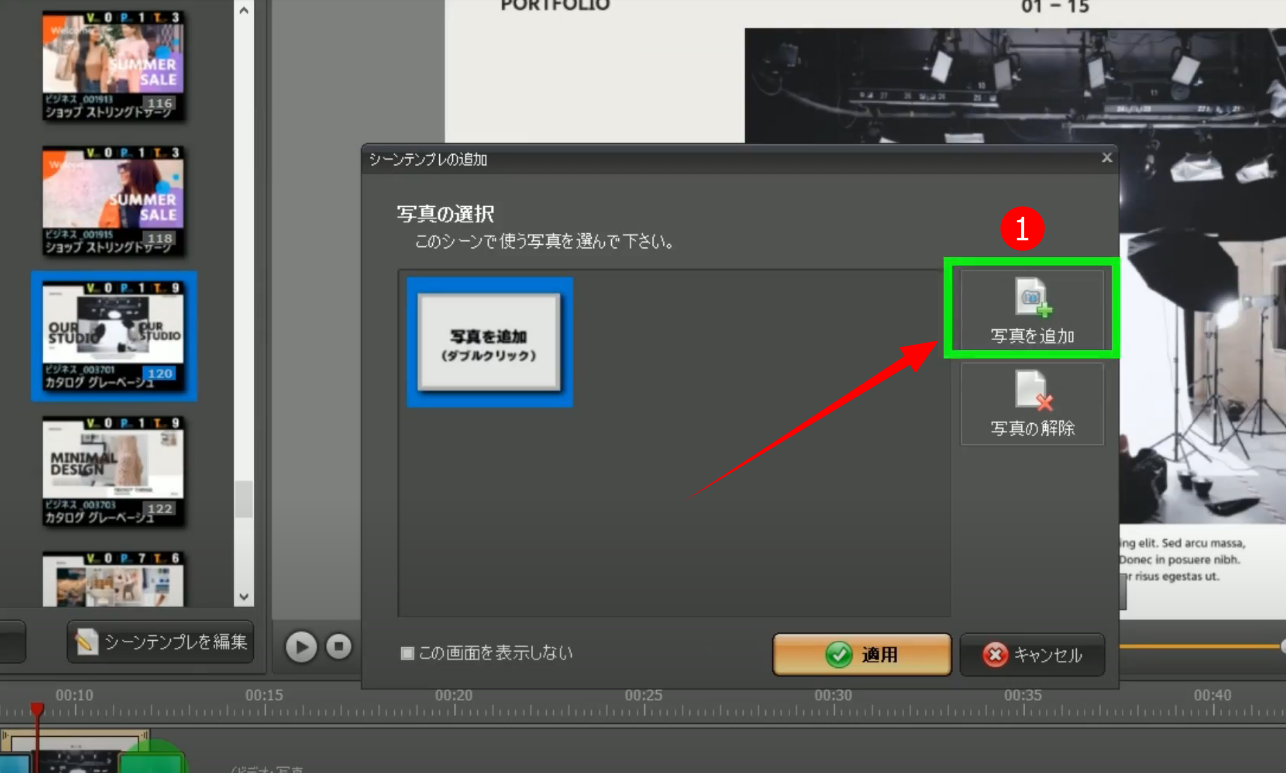Click the 00:20 mark on timeline ruler
This screenshot has width=1286, height=773.
tap(454, 696)
